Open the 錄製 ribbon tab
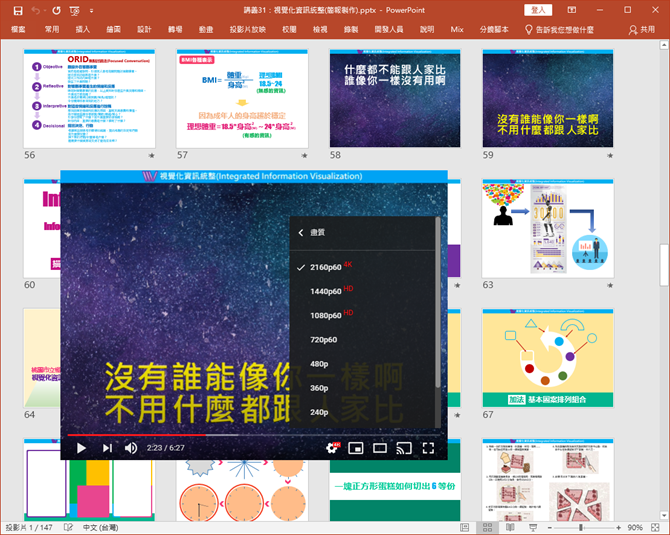The image size is (670, 535). click(351, 29)
